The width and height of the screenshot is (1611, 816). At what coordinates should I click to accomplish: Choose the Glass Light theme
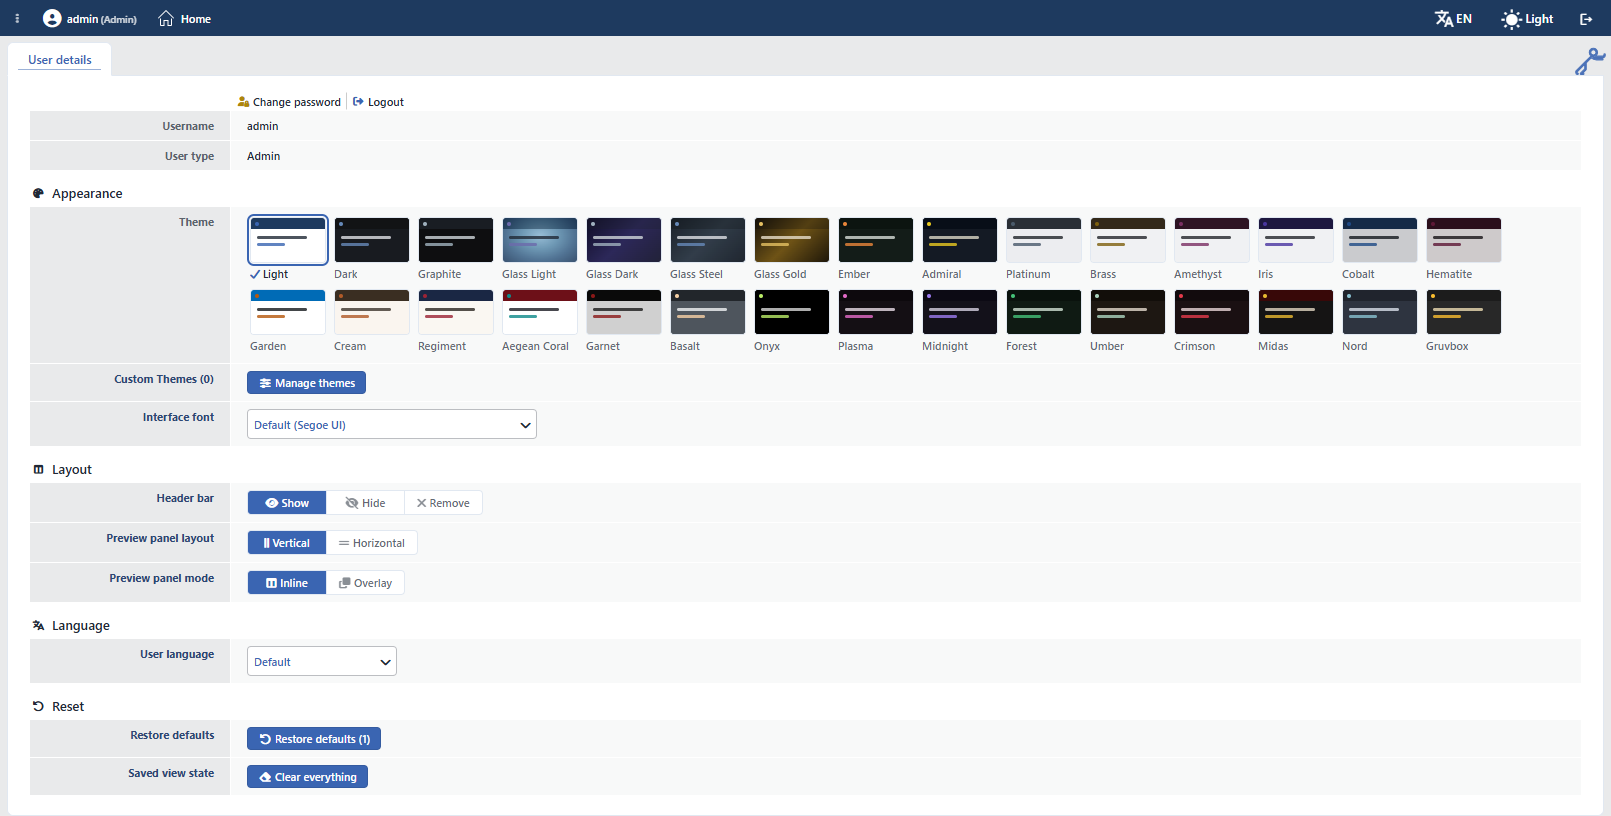[540, 240]
